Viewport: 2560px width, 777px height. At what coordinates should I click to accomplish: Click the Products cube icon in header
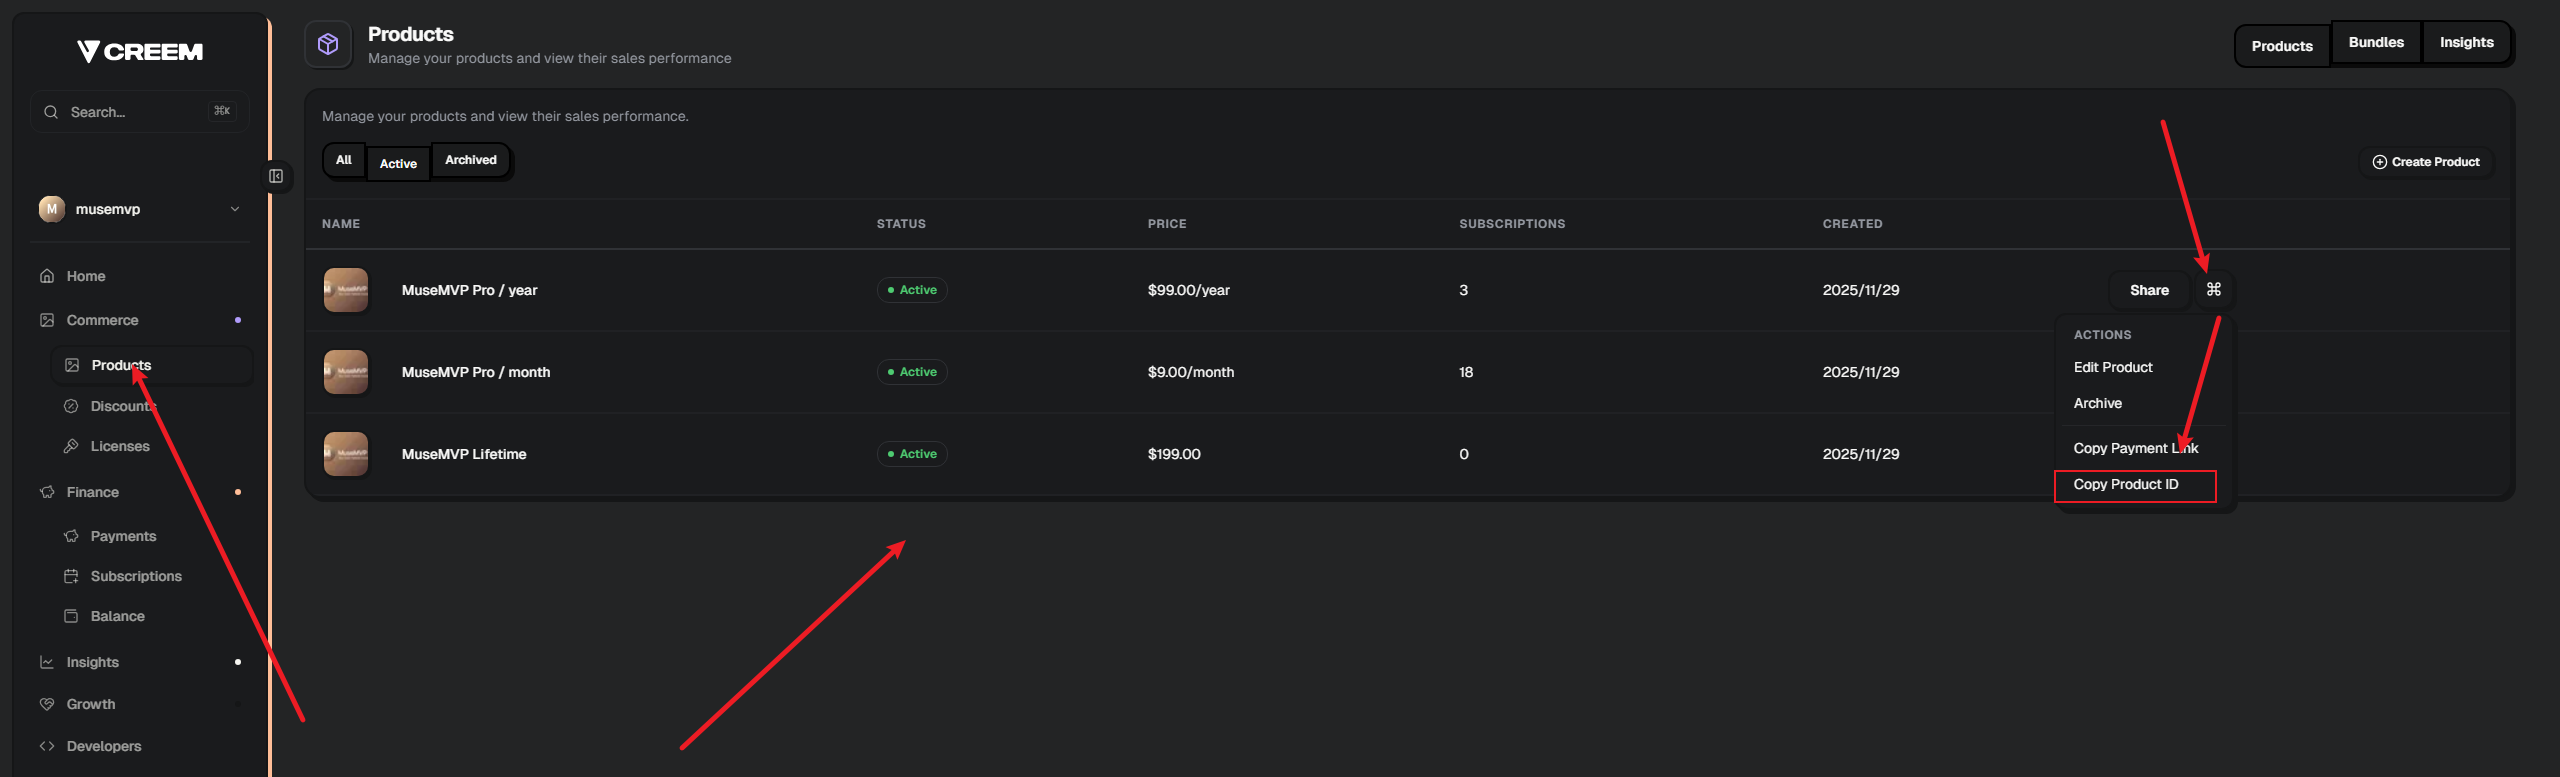click(328, 45)
